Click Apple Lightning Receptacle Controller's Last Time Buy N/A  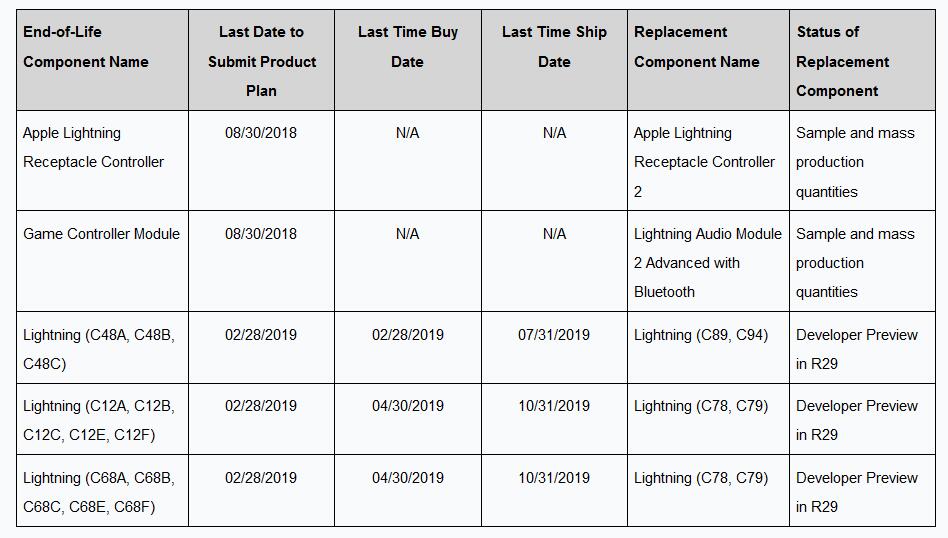[x=407, y=133]
